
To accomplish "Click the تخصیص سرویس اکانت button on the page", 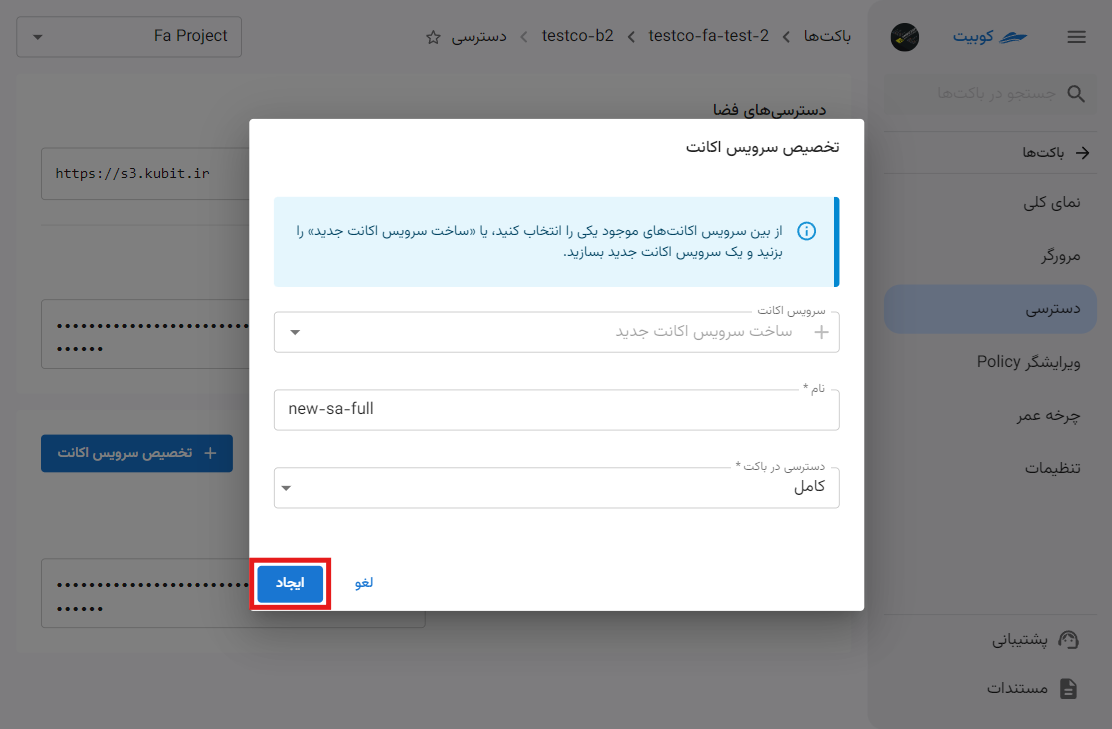I will [137, 453].
